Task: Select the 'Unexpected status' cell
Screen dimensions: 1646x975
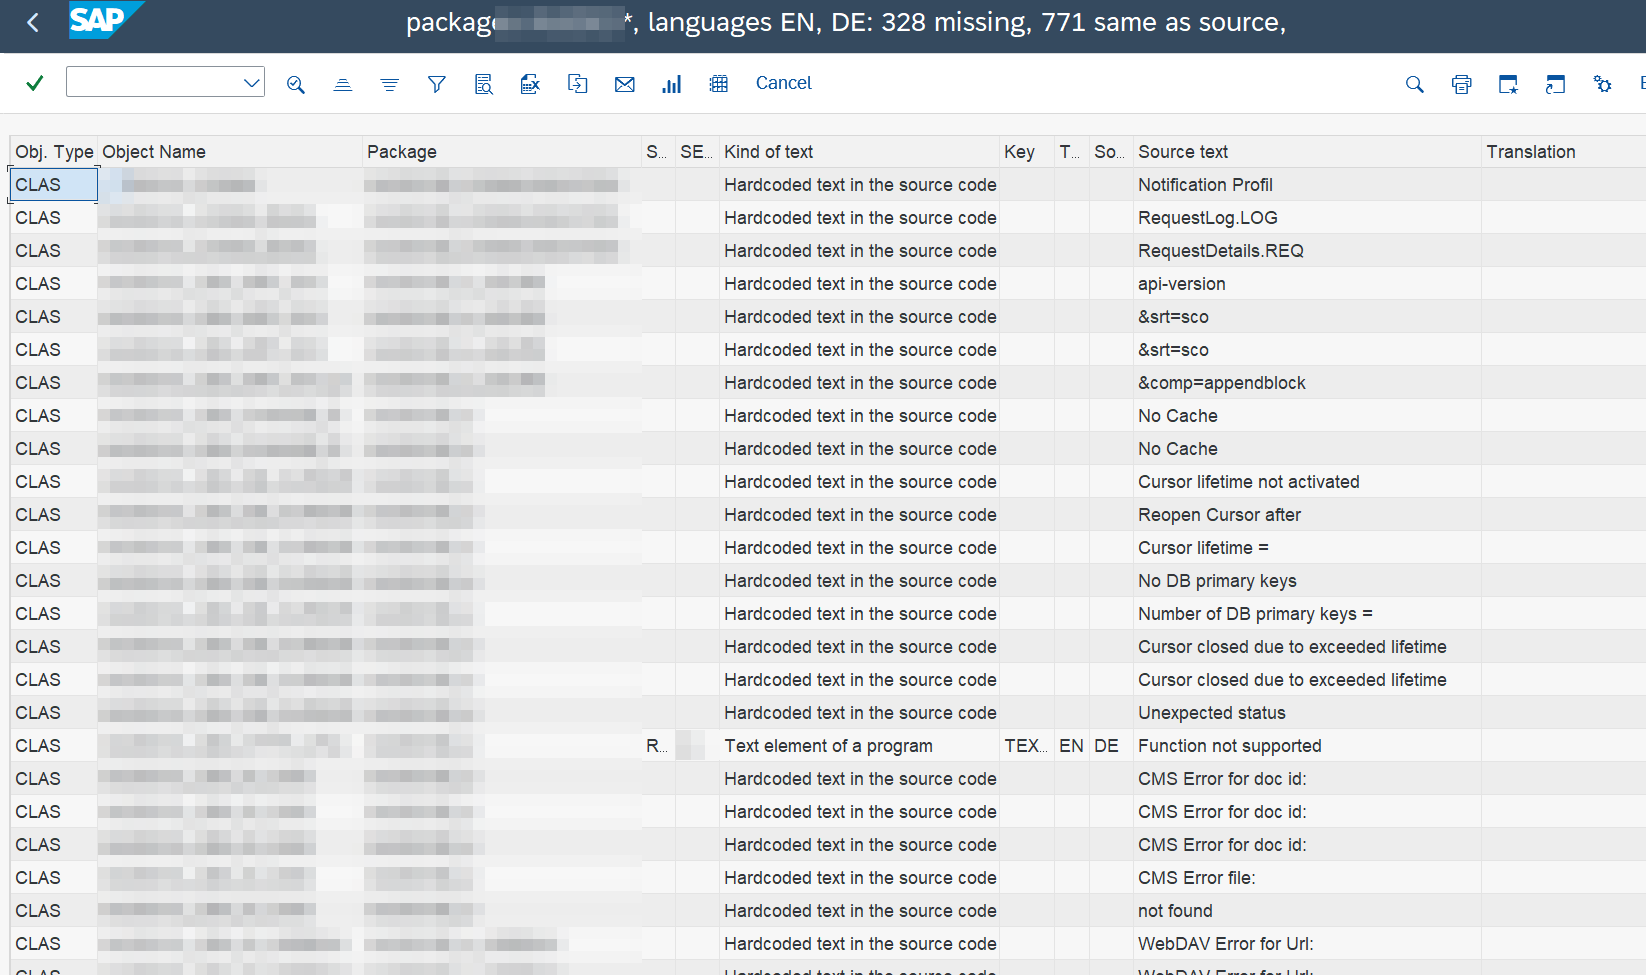Action: point(1307,713)
